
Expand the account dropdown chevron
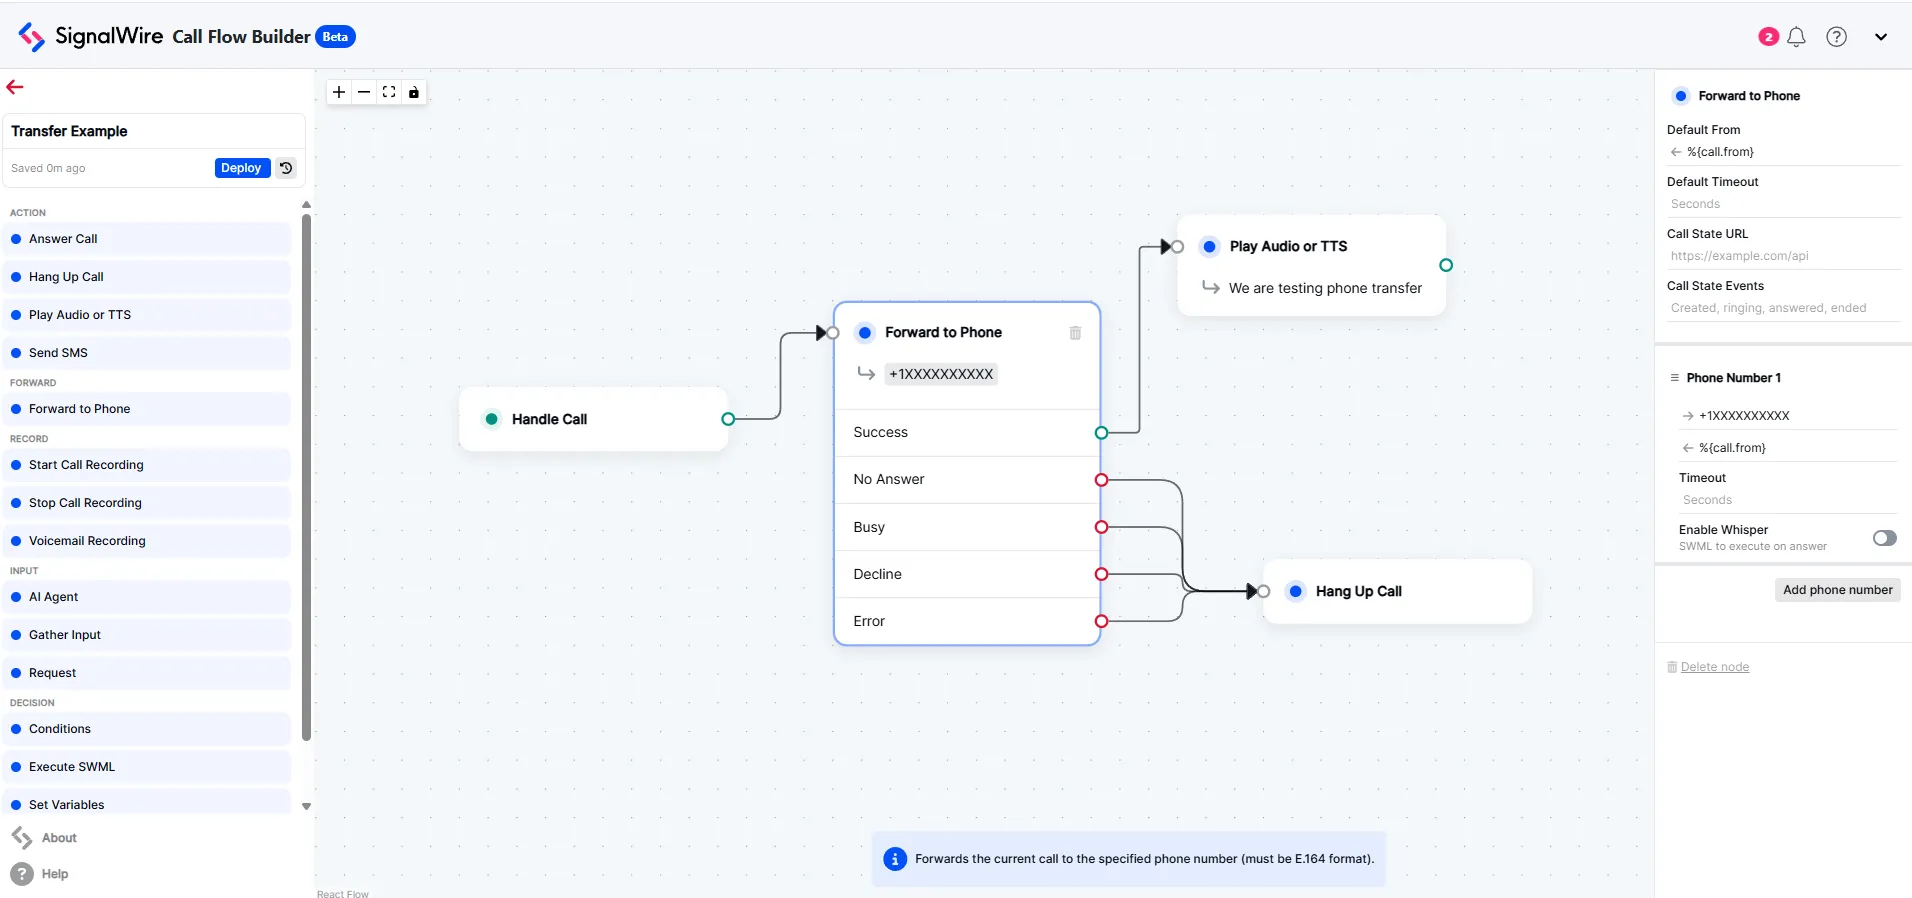click(1880, 37)
